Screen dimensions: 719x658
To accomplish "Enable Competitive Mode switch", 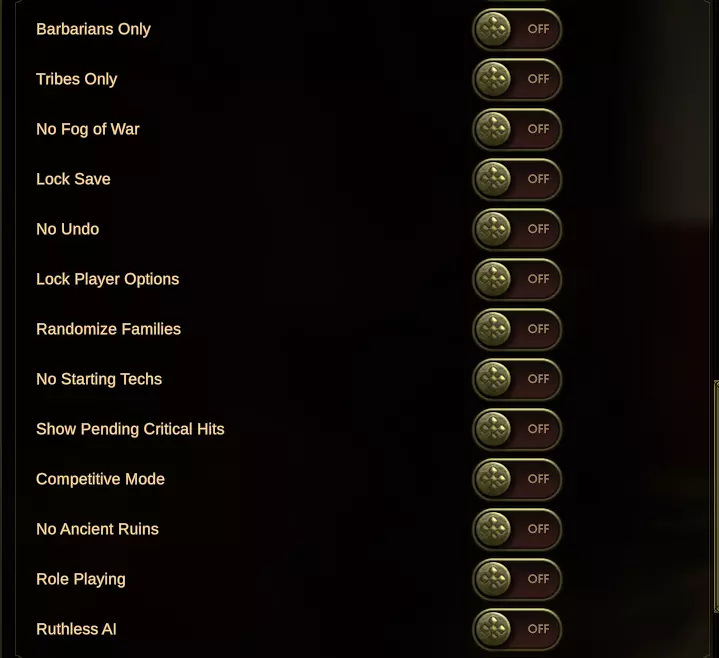I will (517, 479).
